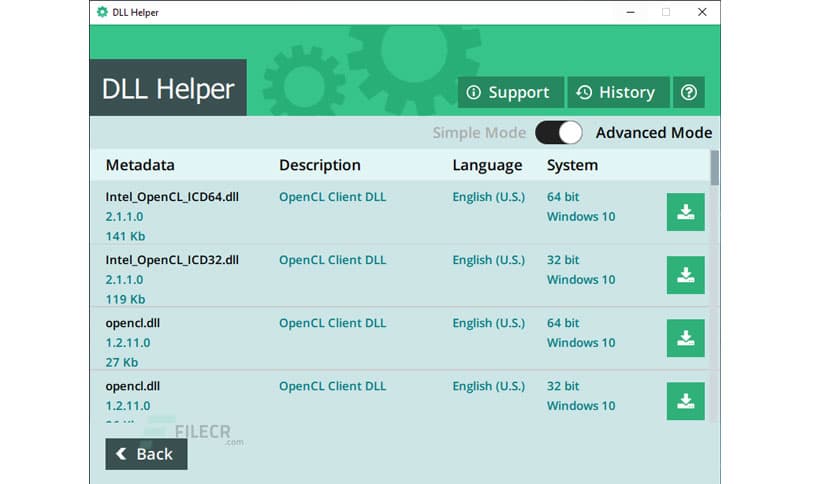Click version 2.1.1.0 of Intel_OpenCL_ICD64.dll
836x484 pixels.
(124, 216)
